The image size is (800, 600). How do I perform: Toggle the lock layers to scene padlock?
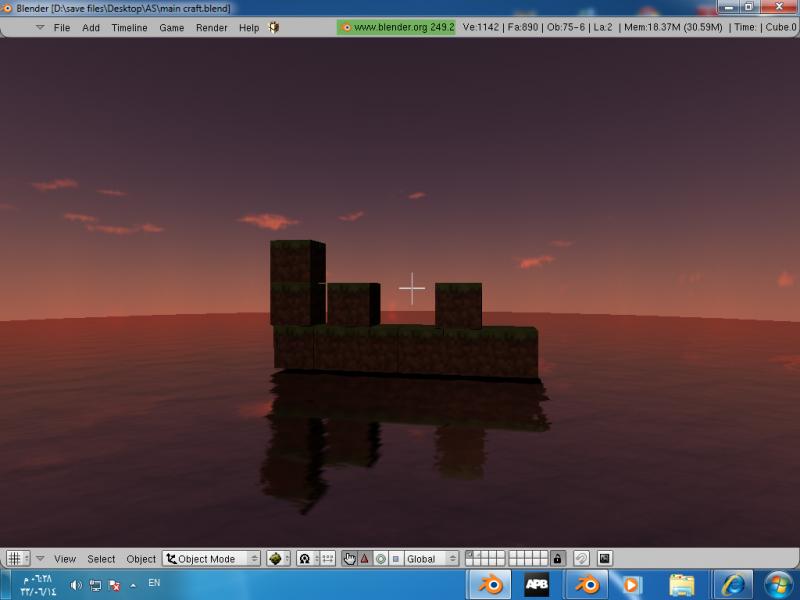557,559
